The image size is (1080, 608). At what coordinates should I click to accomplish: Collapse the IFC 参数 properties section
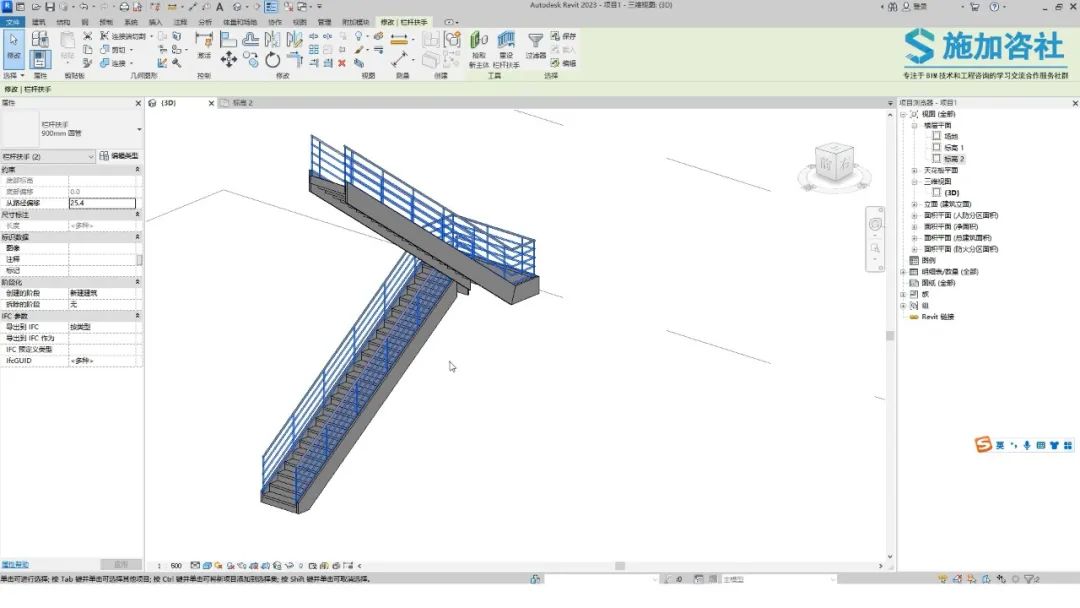pos(137,316)
